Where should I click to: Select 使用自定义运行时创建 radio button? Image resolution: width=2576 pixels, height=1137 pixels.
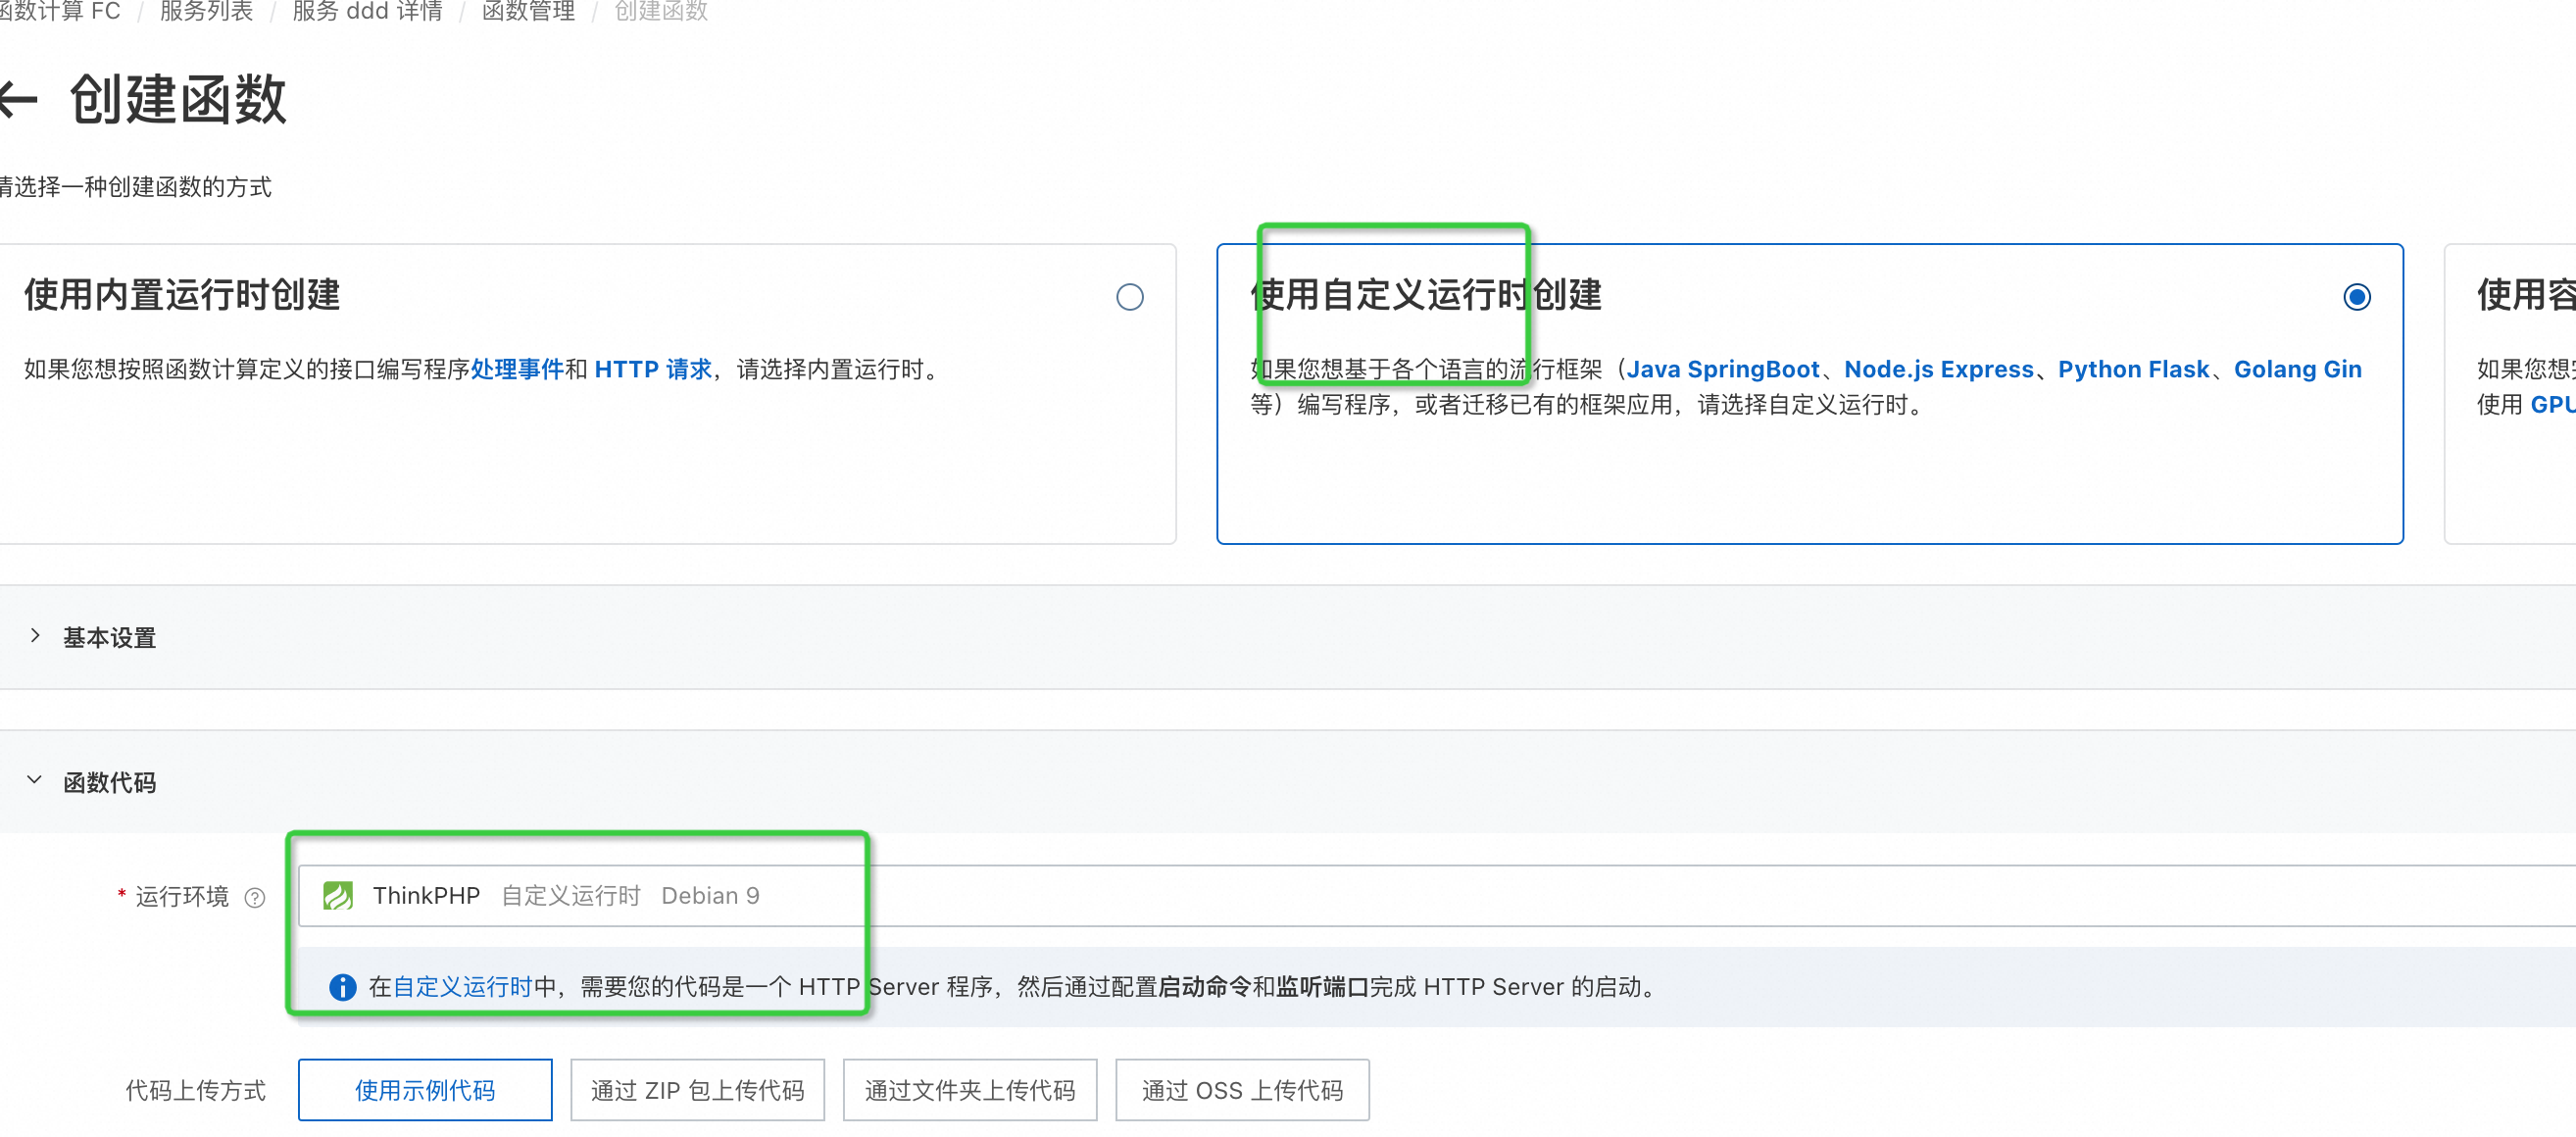point(2356,297)
